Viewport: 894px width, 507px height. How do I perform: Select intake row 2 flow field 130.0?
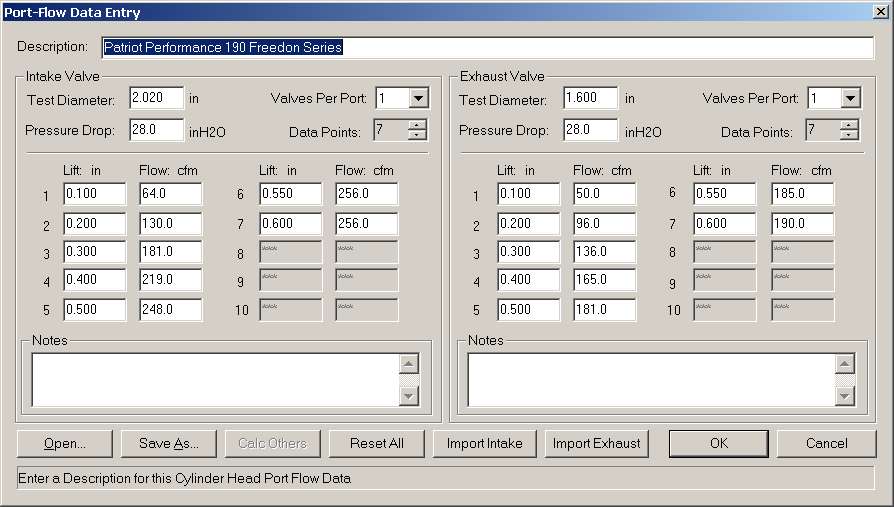[170, 224]
